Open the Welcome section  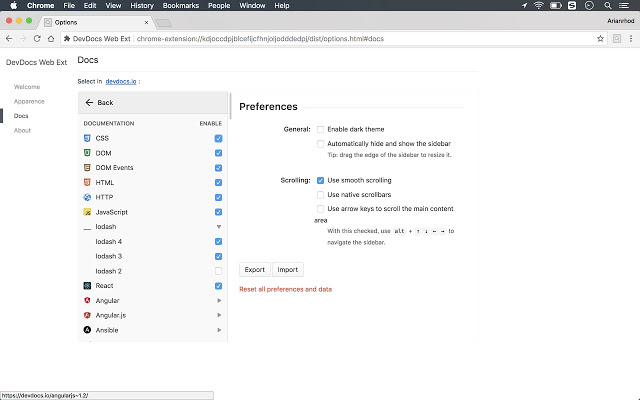click(x=27, y=87)
